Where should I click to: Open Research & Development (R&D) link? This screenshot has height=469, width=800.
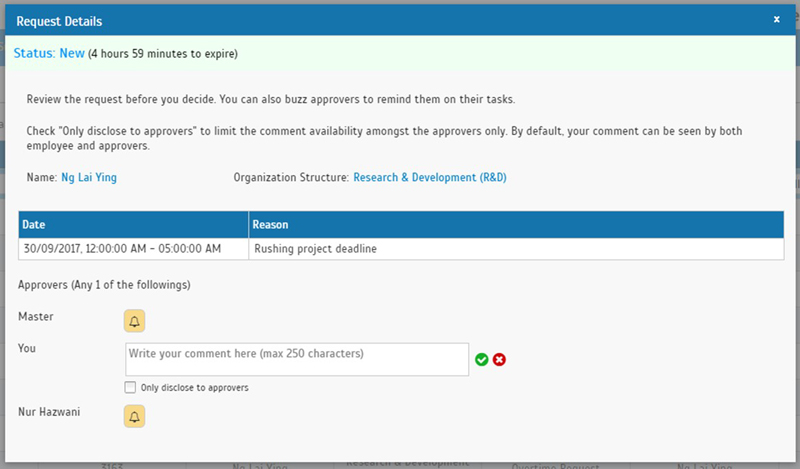[430, 178]
